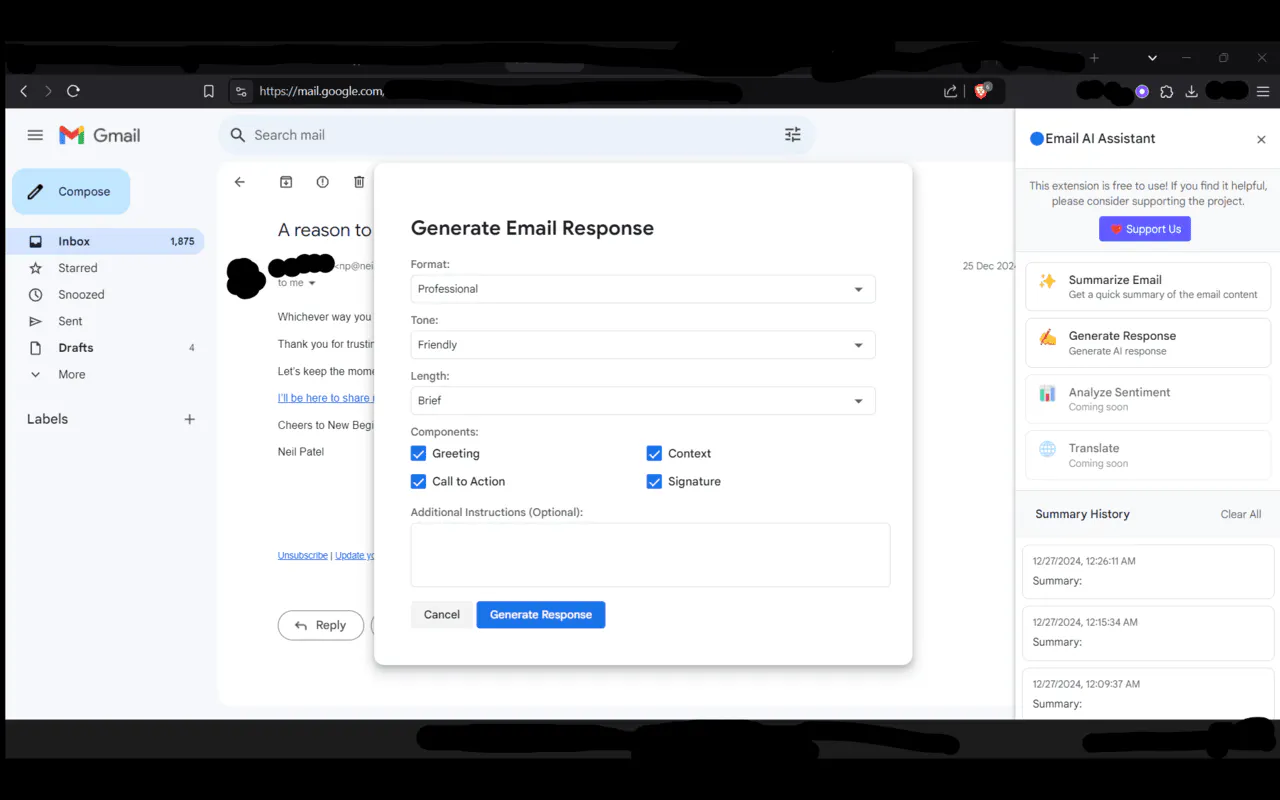
Task: Report spam with the exclamation icon
Action: (x=322, y=182)
